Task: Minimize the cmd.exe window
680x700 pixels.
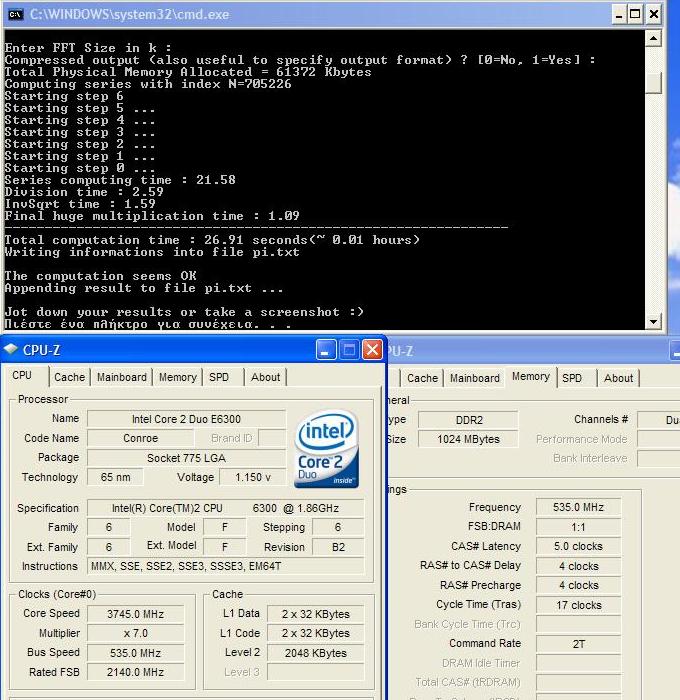Action: point(619,15)
